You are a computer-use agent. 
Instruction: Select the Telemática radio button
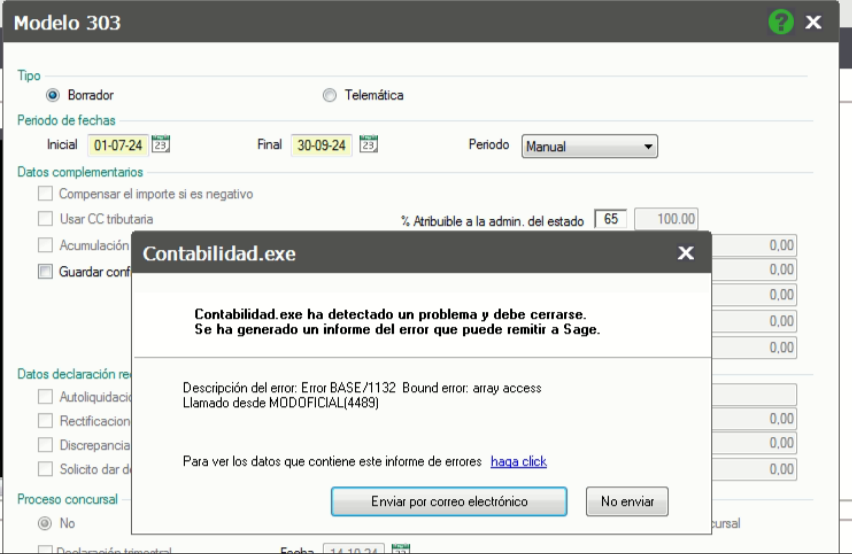[329, 95]
